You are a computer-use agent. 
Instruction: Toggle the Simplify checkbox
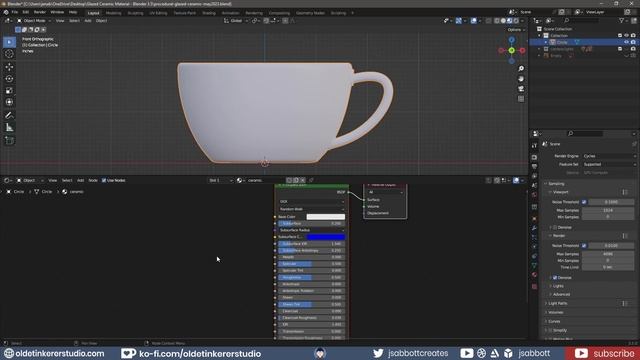(550, 330)
